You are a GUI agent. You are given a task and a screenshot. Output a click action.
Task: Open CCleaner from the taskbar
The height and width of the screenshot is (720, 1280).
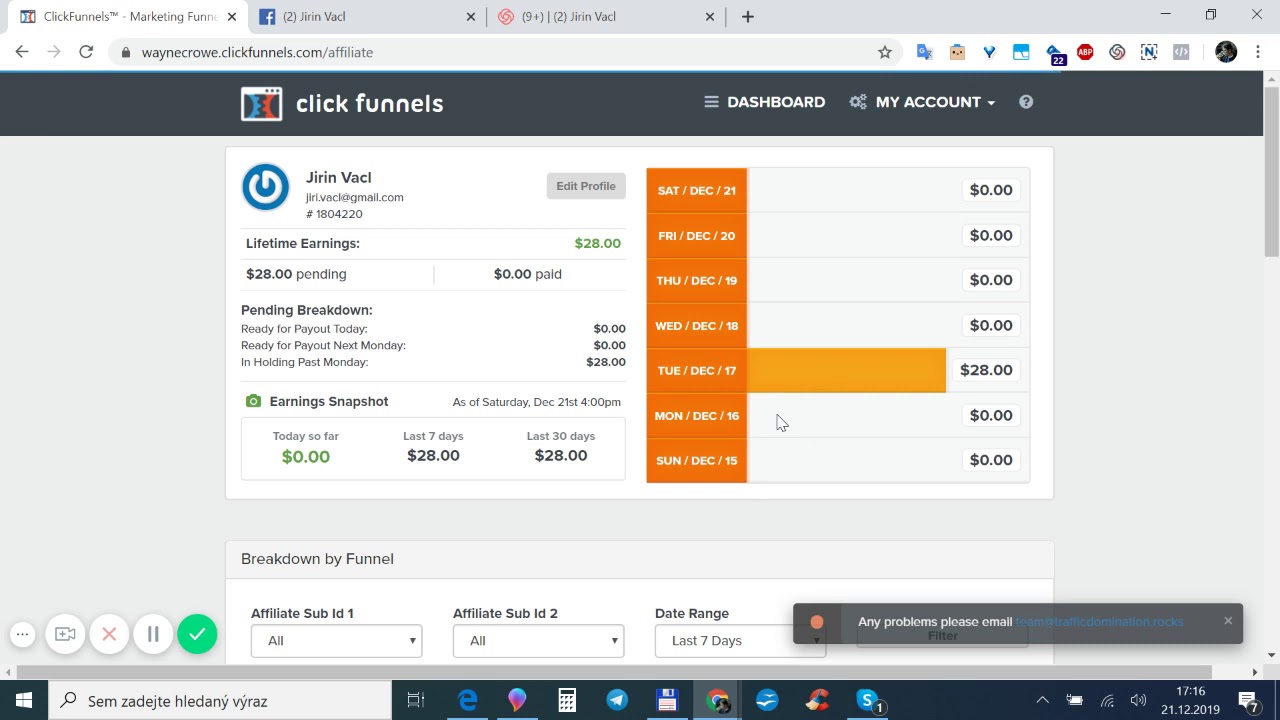pos(817,701)
